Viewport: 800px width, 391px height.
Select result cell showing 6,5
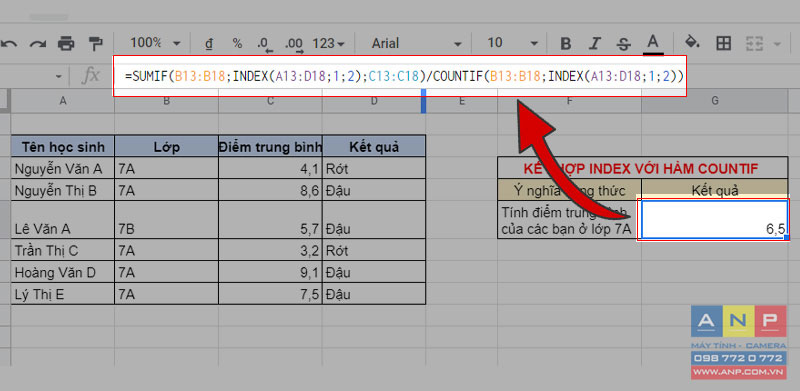pos(714,219)
